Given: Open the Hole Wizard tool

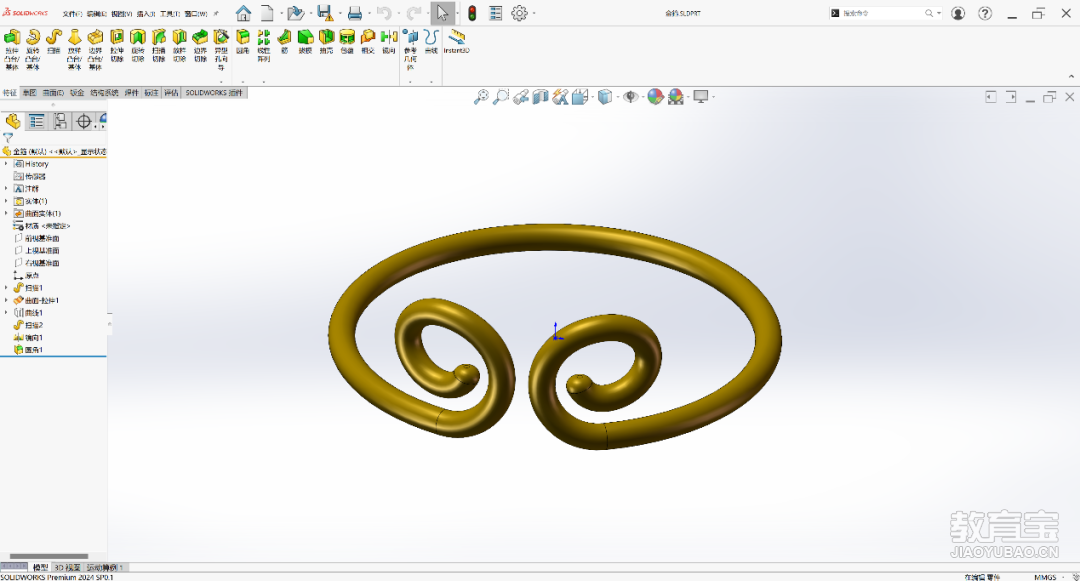Looking at the screenshot, I should coord(221,49).
